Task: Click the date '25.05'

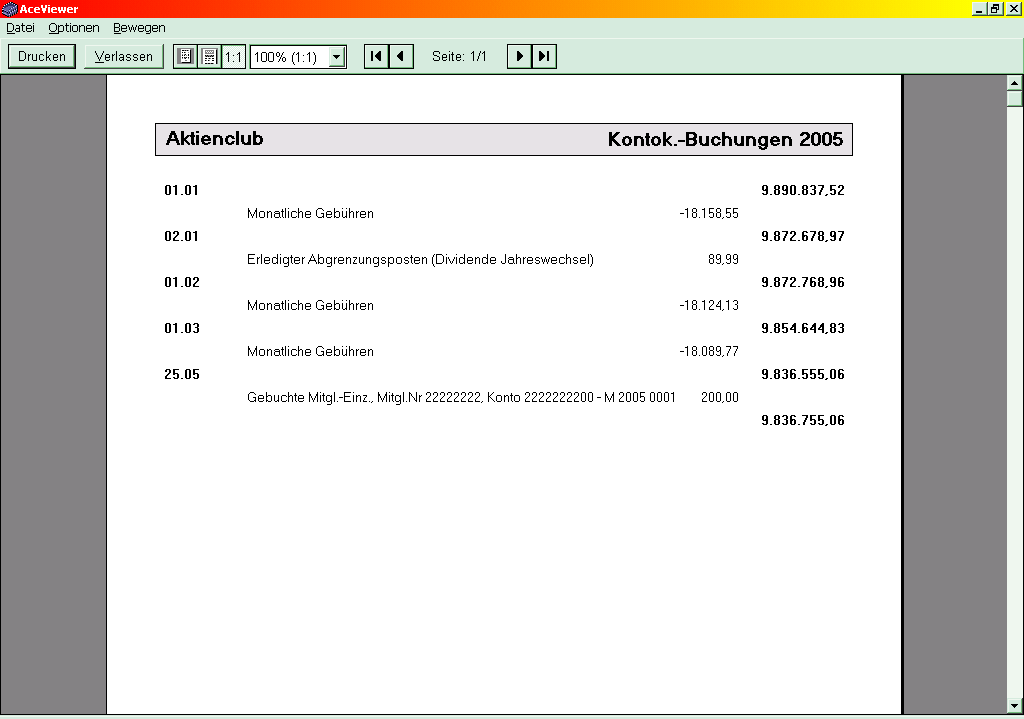Action: 182,374
